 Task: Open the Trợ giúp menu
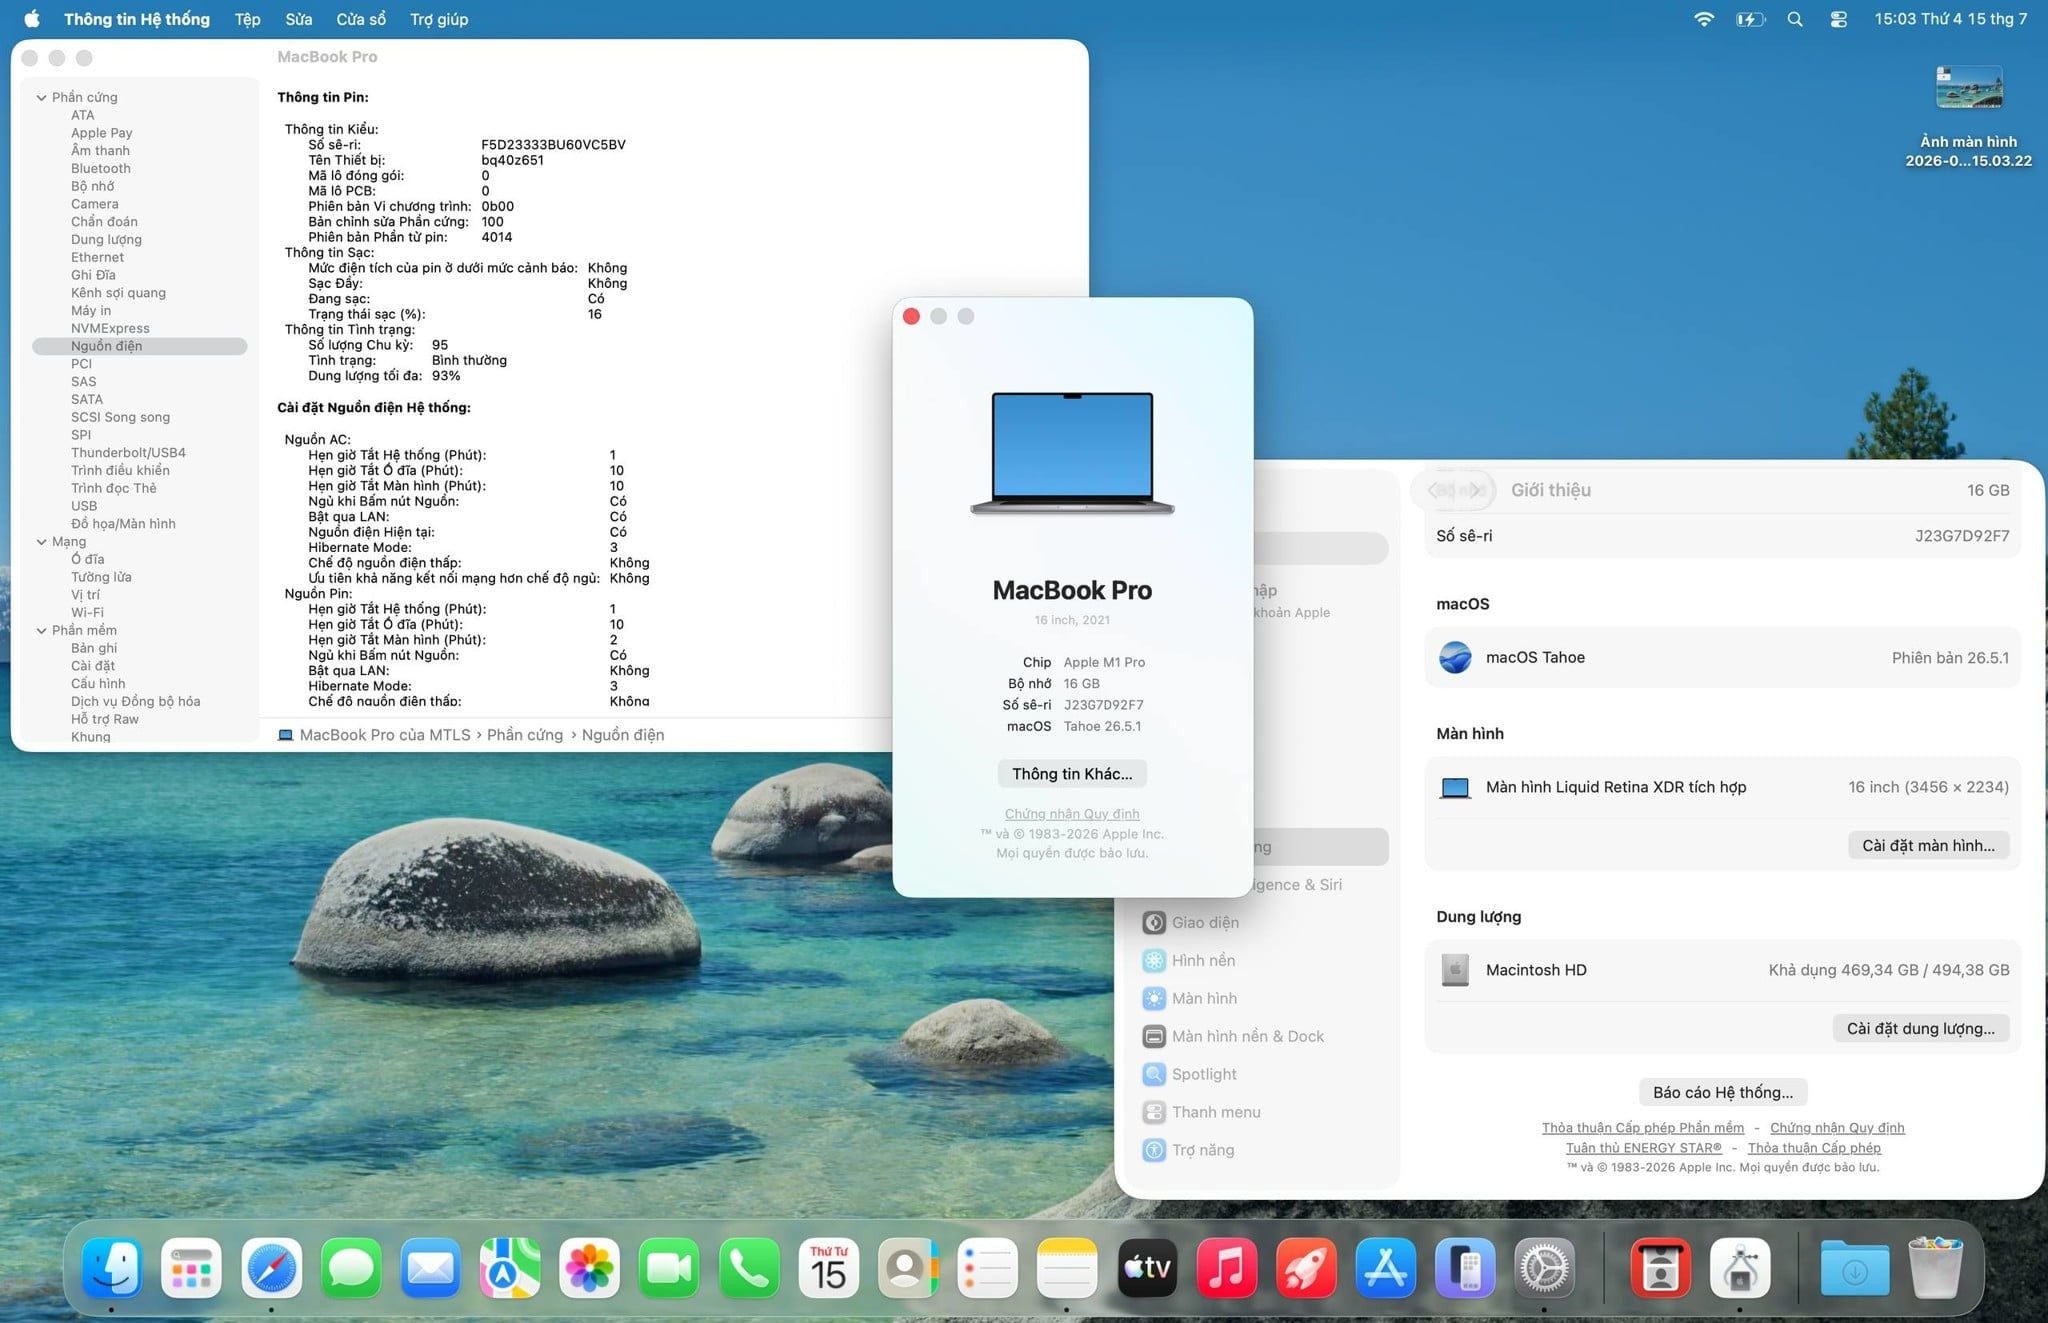tap(439, 19)
